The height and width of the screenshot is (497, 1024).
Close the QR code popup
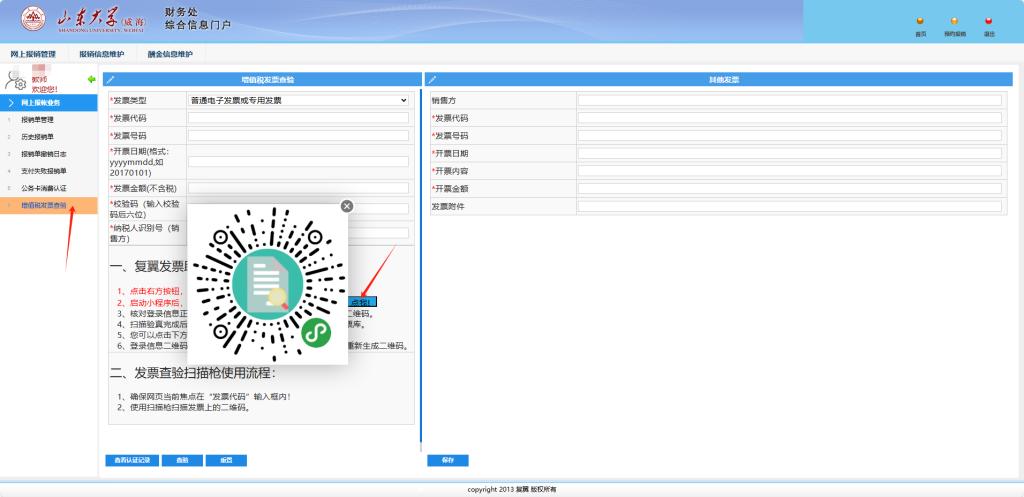[347, 206]
